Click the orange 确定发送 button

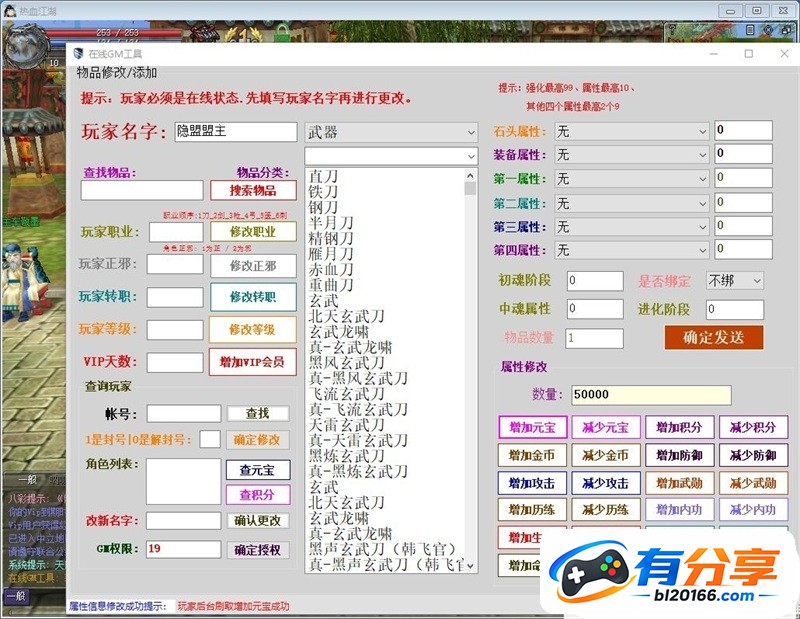tap(714, 337)
